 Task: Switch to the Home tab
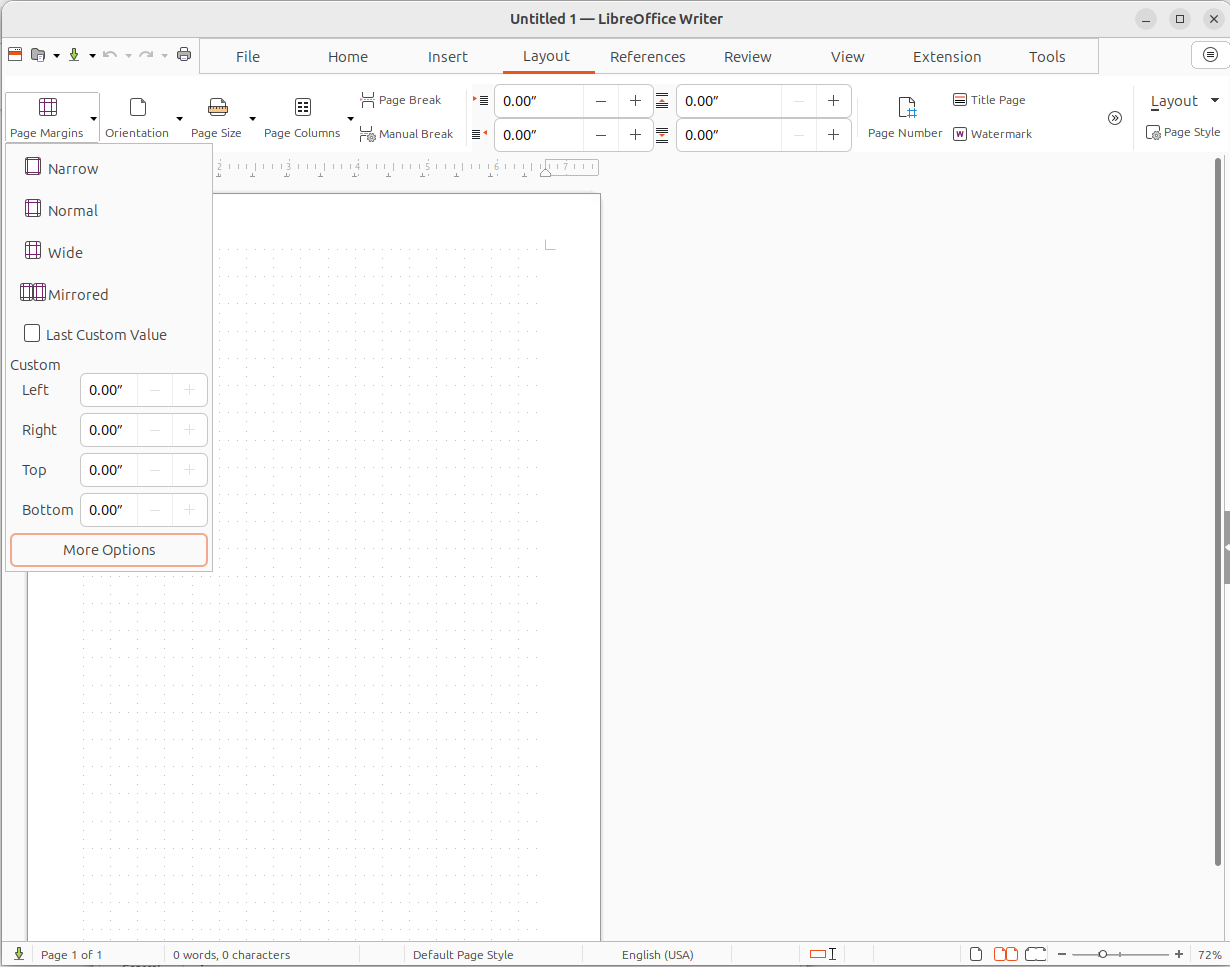point(348,56)
